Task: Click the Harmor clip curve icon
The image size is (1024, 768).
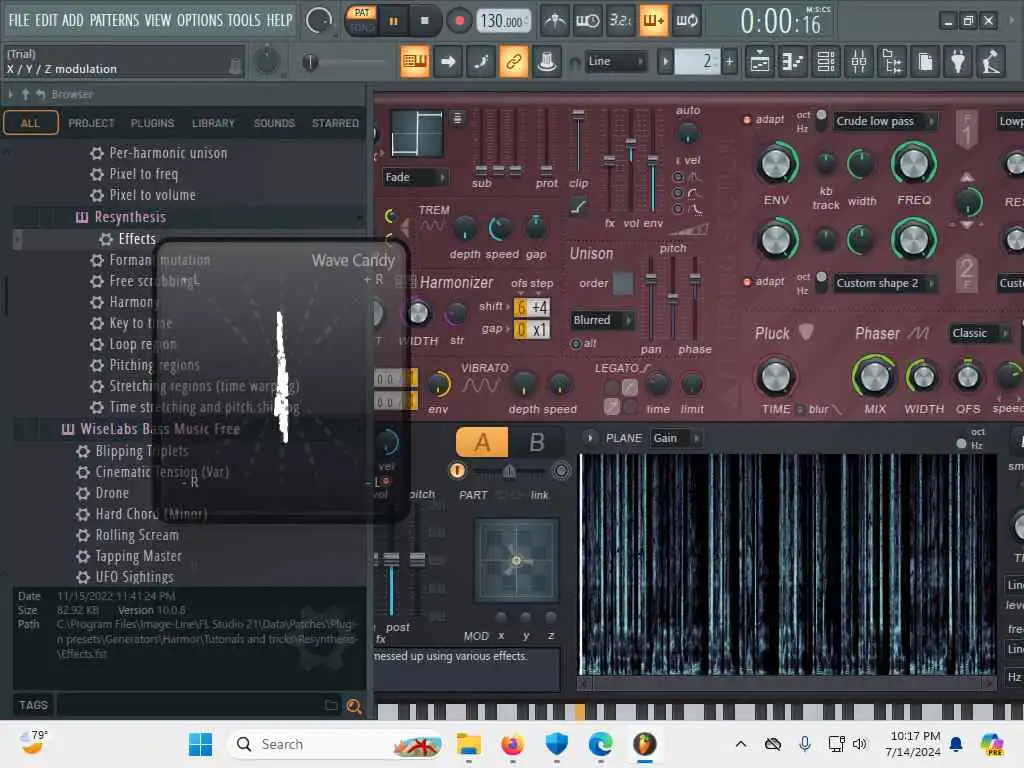Action: (578, 207)
